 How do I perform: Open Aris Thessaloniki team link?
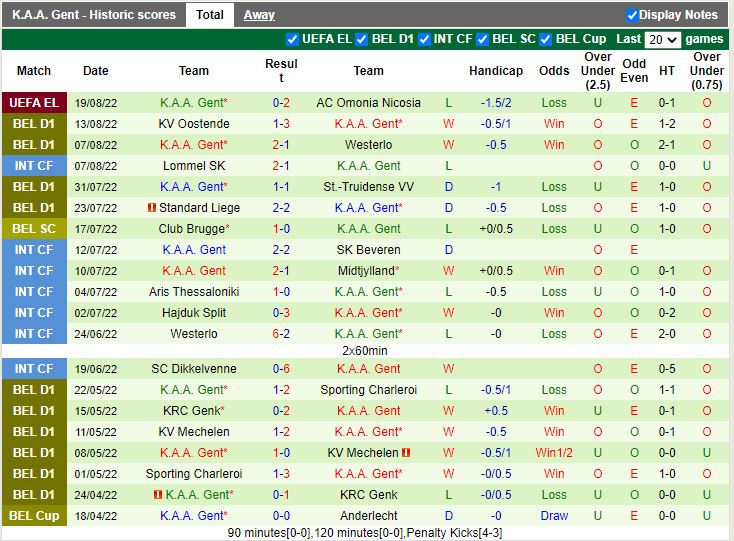coord(194,292)
